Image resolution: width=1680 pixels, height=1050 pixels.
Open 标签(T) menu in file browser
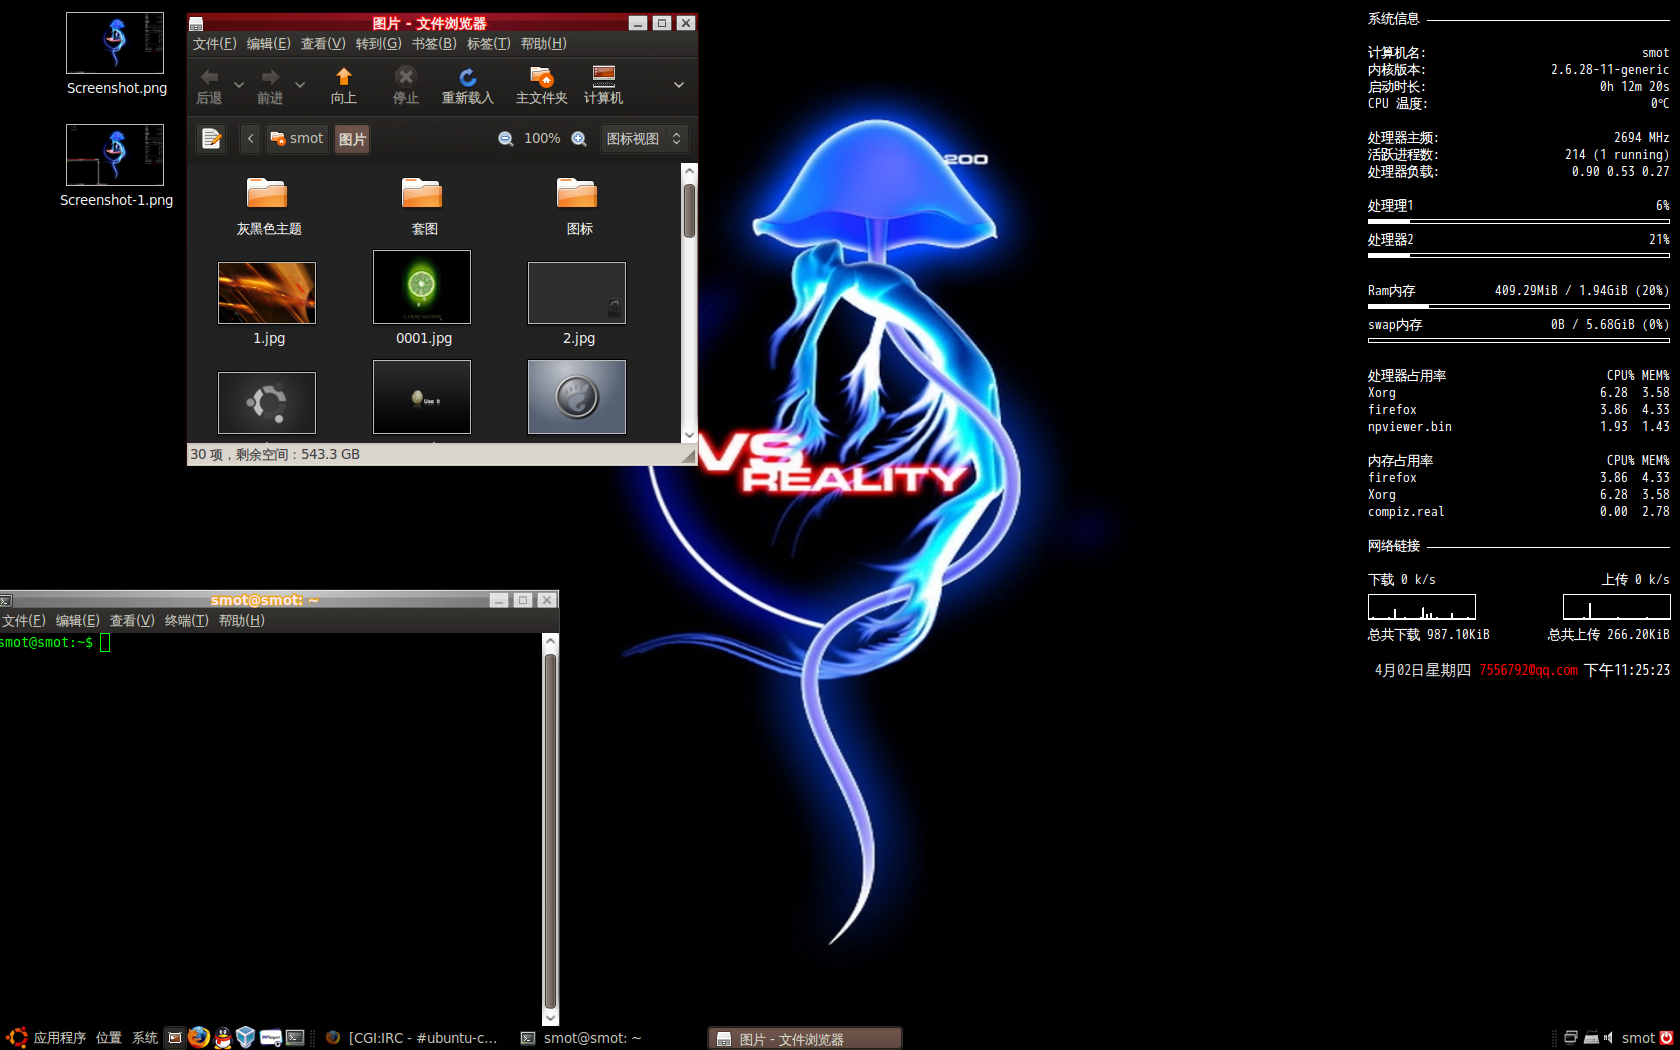click(489, 44)
